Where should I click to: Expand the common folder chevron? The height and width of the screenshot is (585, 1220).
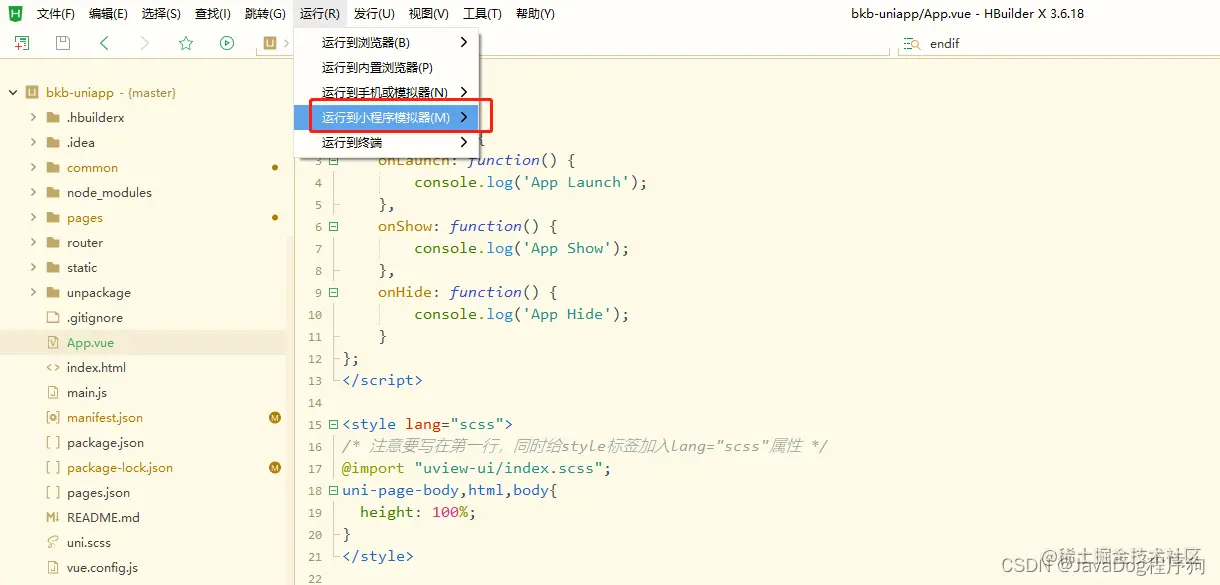[x=33, y=167]
